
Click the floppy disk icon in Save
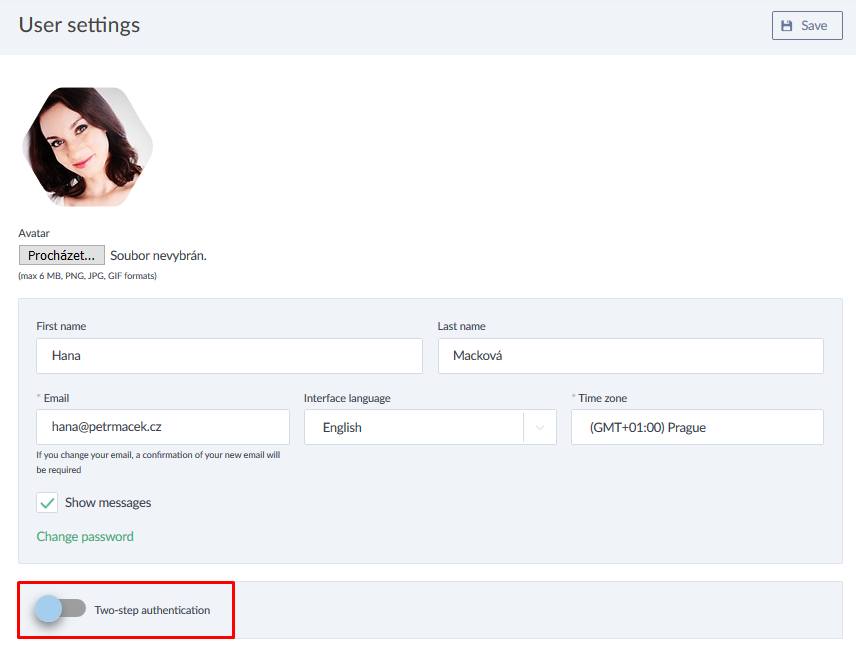pos(787,26)
